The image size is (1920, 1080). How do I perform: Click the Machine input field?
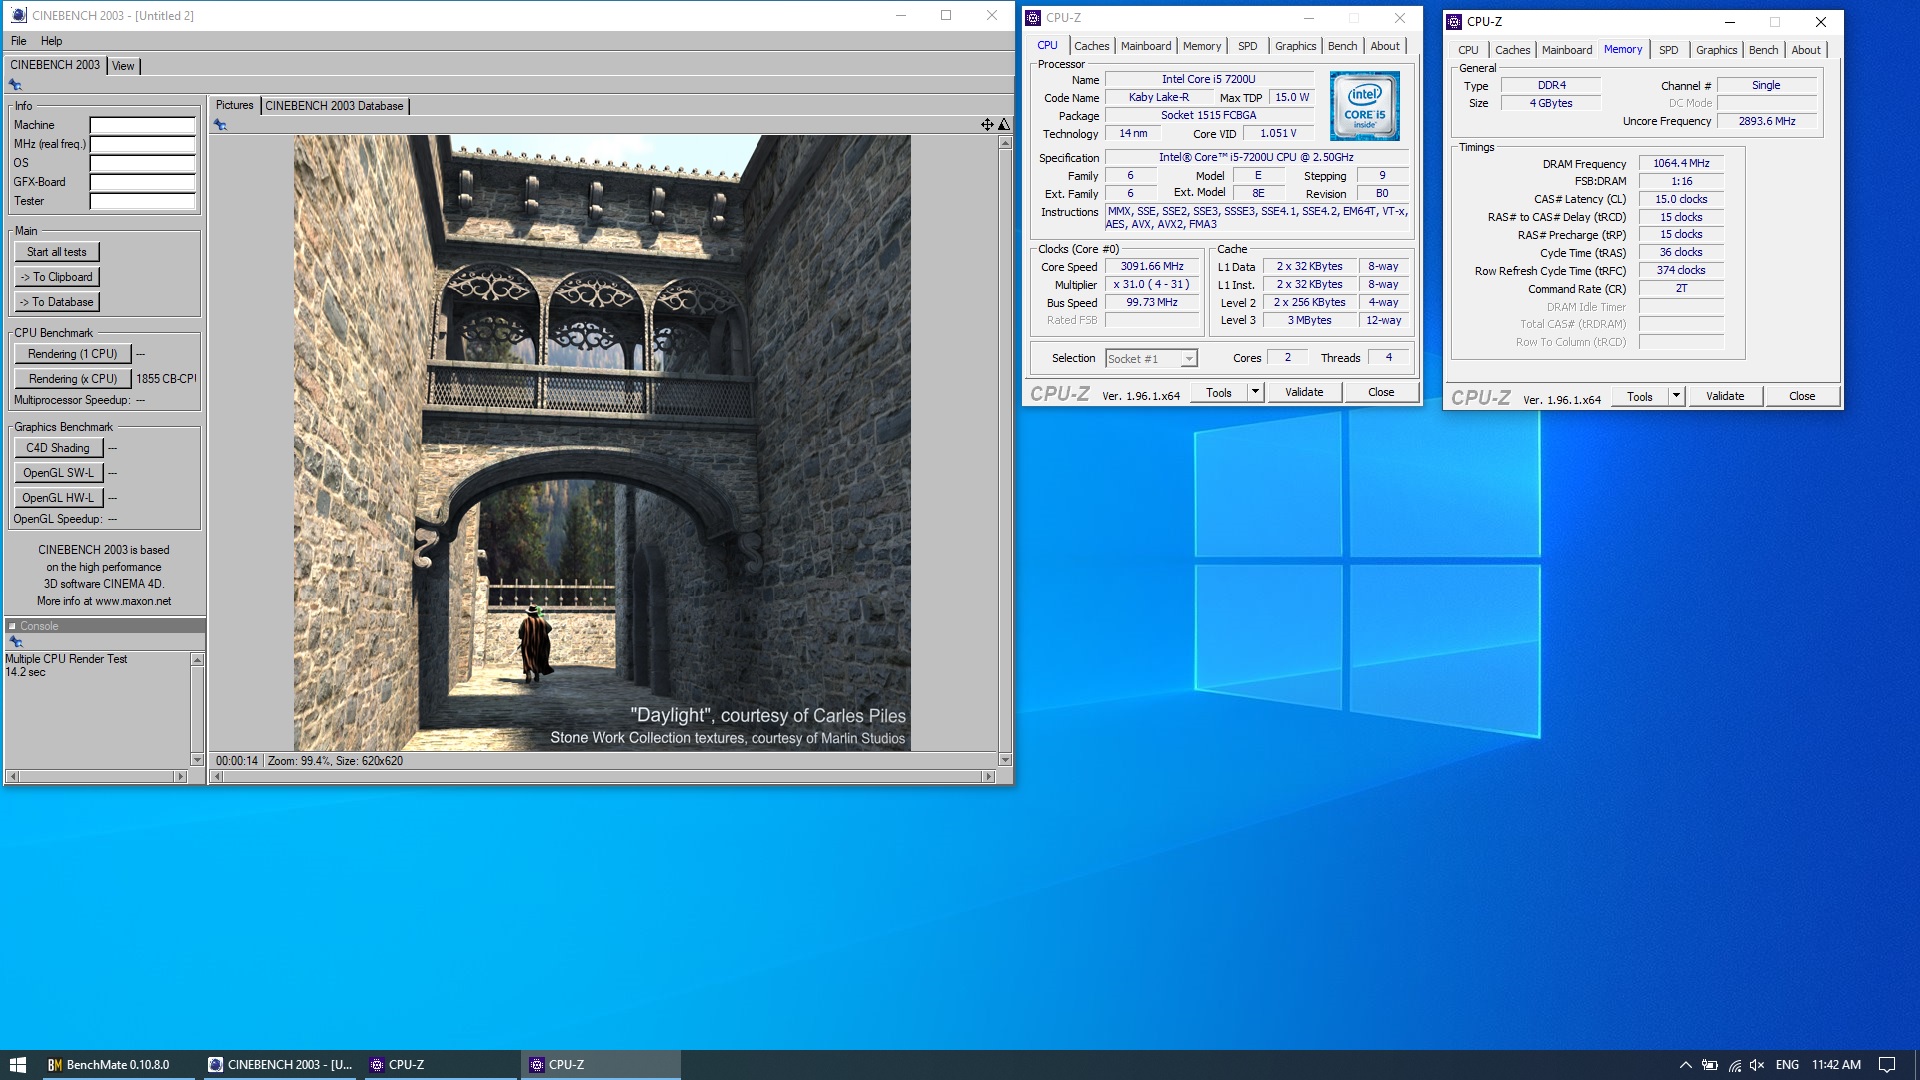coord(143,125)
